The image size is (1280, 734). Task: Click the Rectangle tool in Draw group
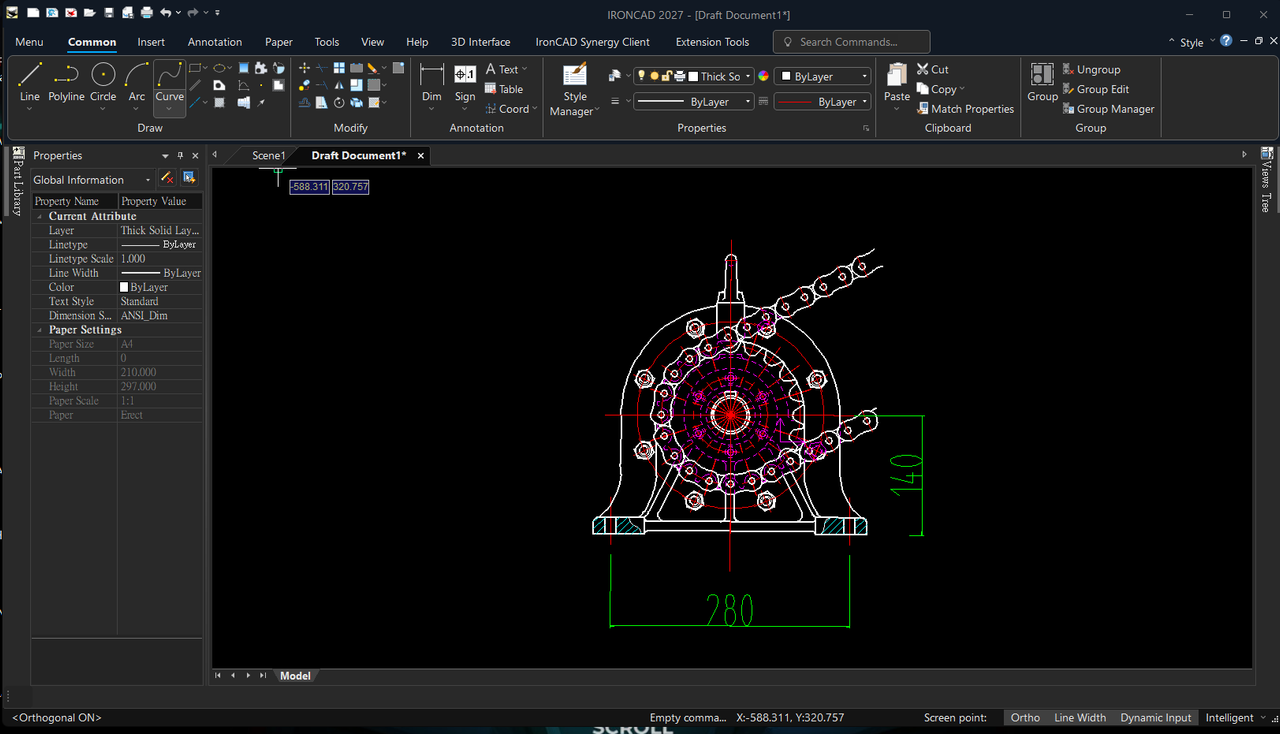195,68
